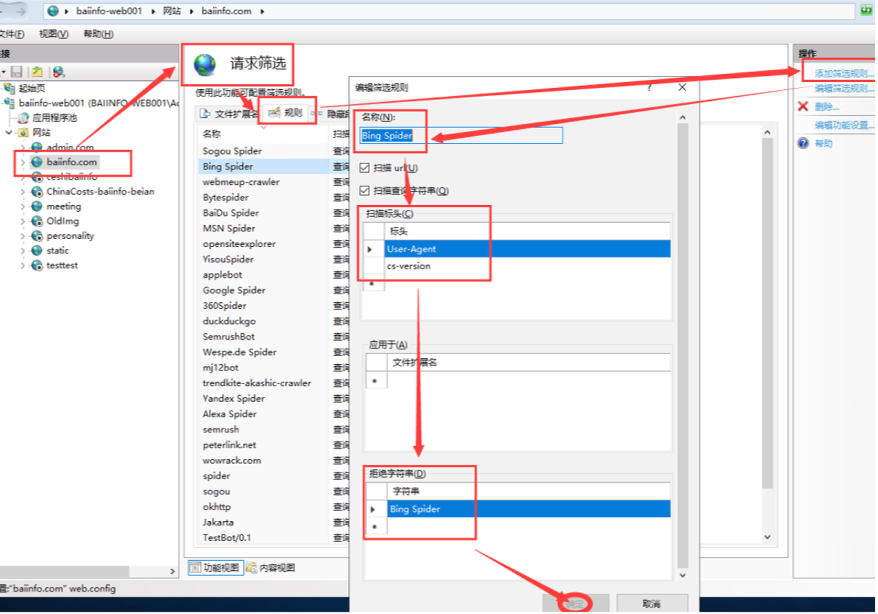Select TestBot/0.1 in rules list

click(227, 538)
